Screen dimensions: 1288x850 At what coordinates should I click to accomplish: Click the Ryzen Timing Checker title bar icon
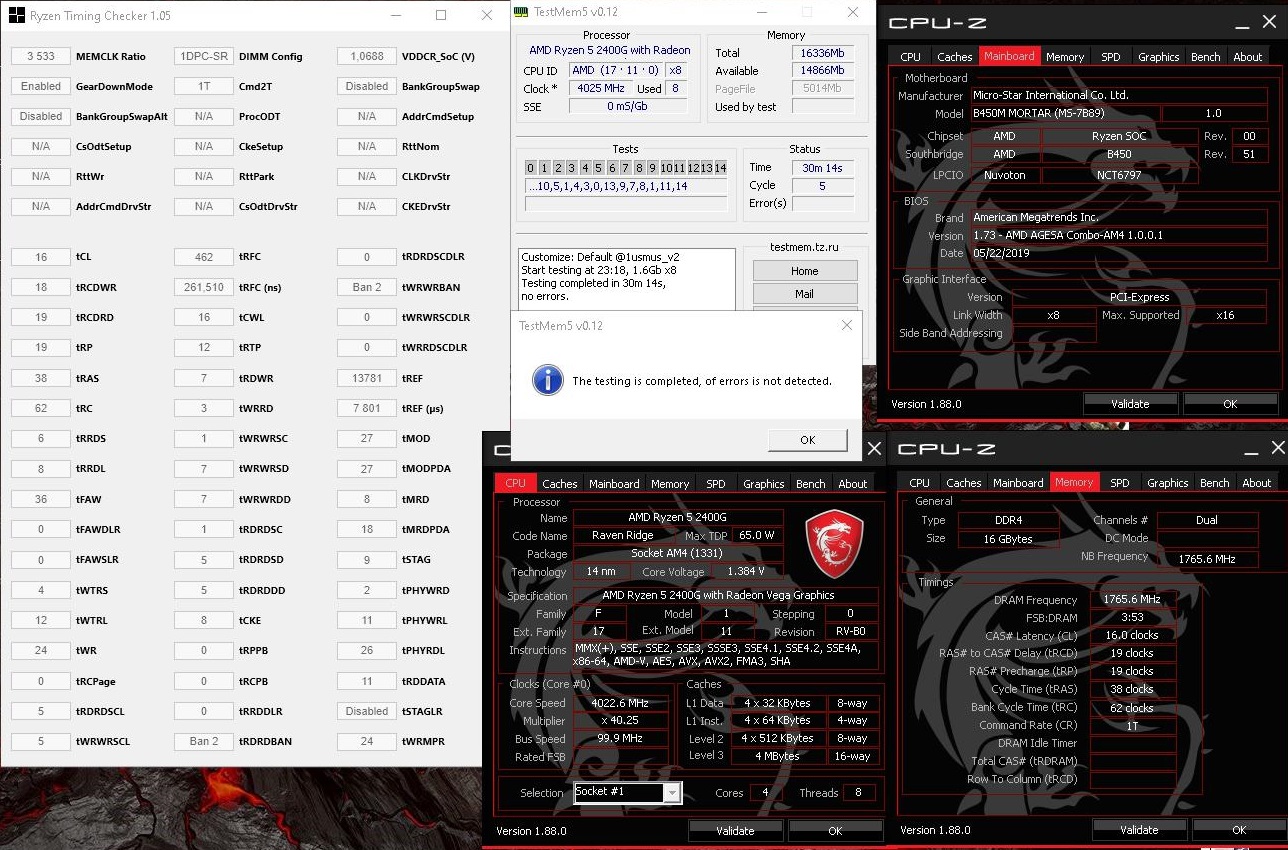coord(17,16)
